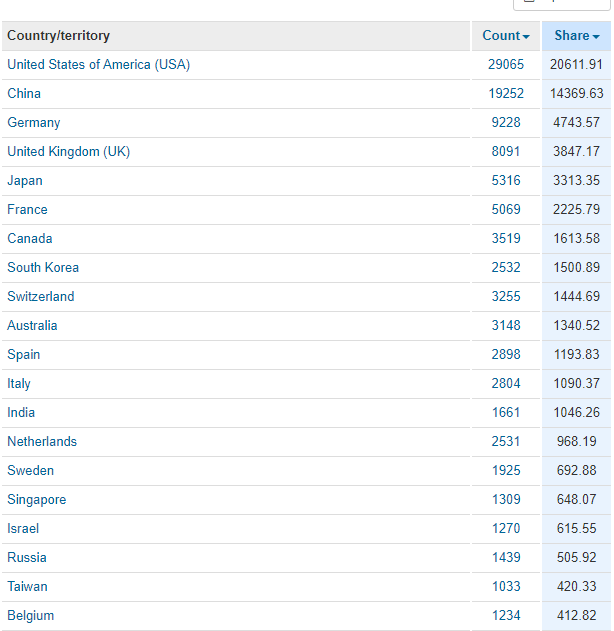Go to Spain's country page

click(x=24, y=355)
